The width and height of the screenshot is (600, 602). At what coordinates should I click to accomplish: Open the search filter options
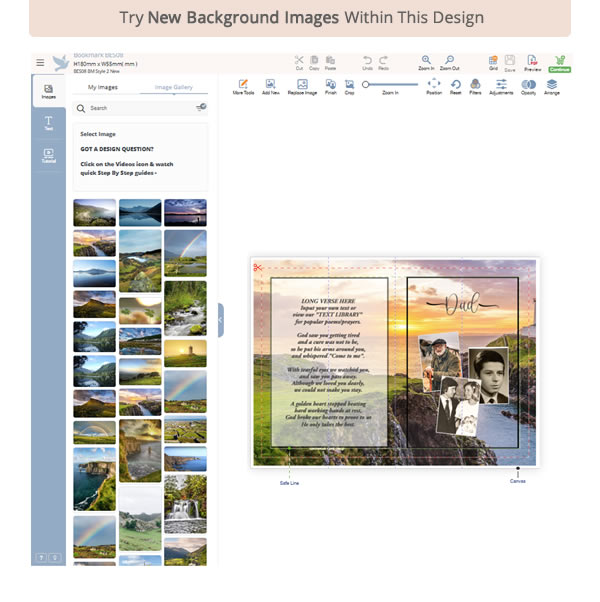pyautogui.click(x=201, y=107)
